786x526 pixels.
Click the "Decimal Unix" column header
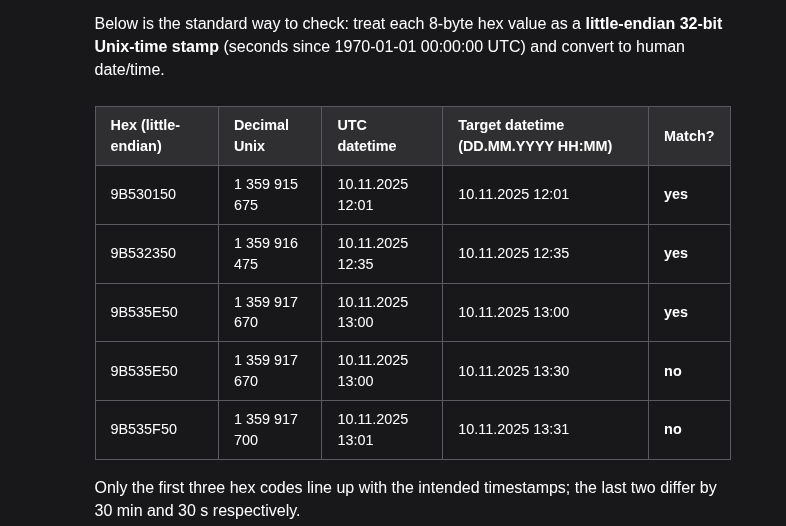(261, 135)
